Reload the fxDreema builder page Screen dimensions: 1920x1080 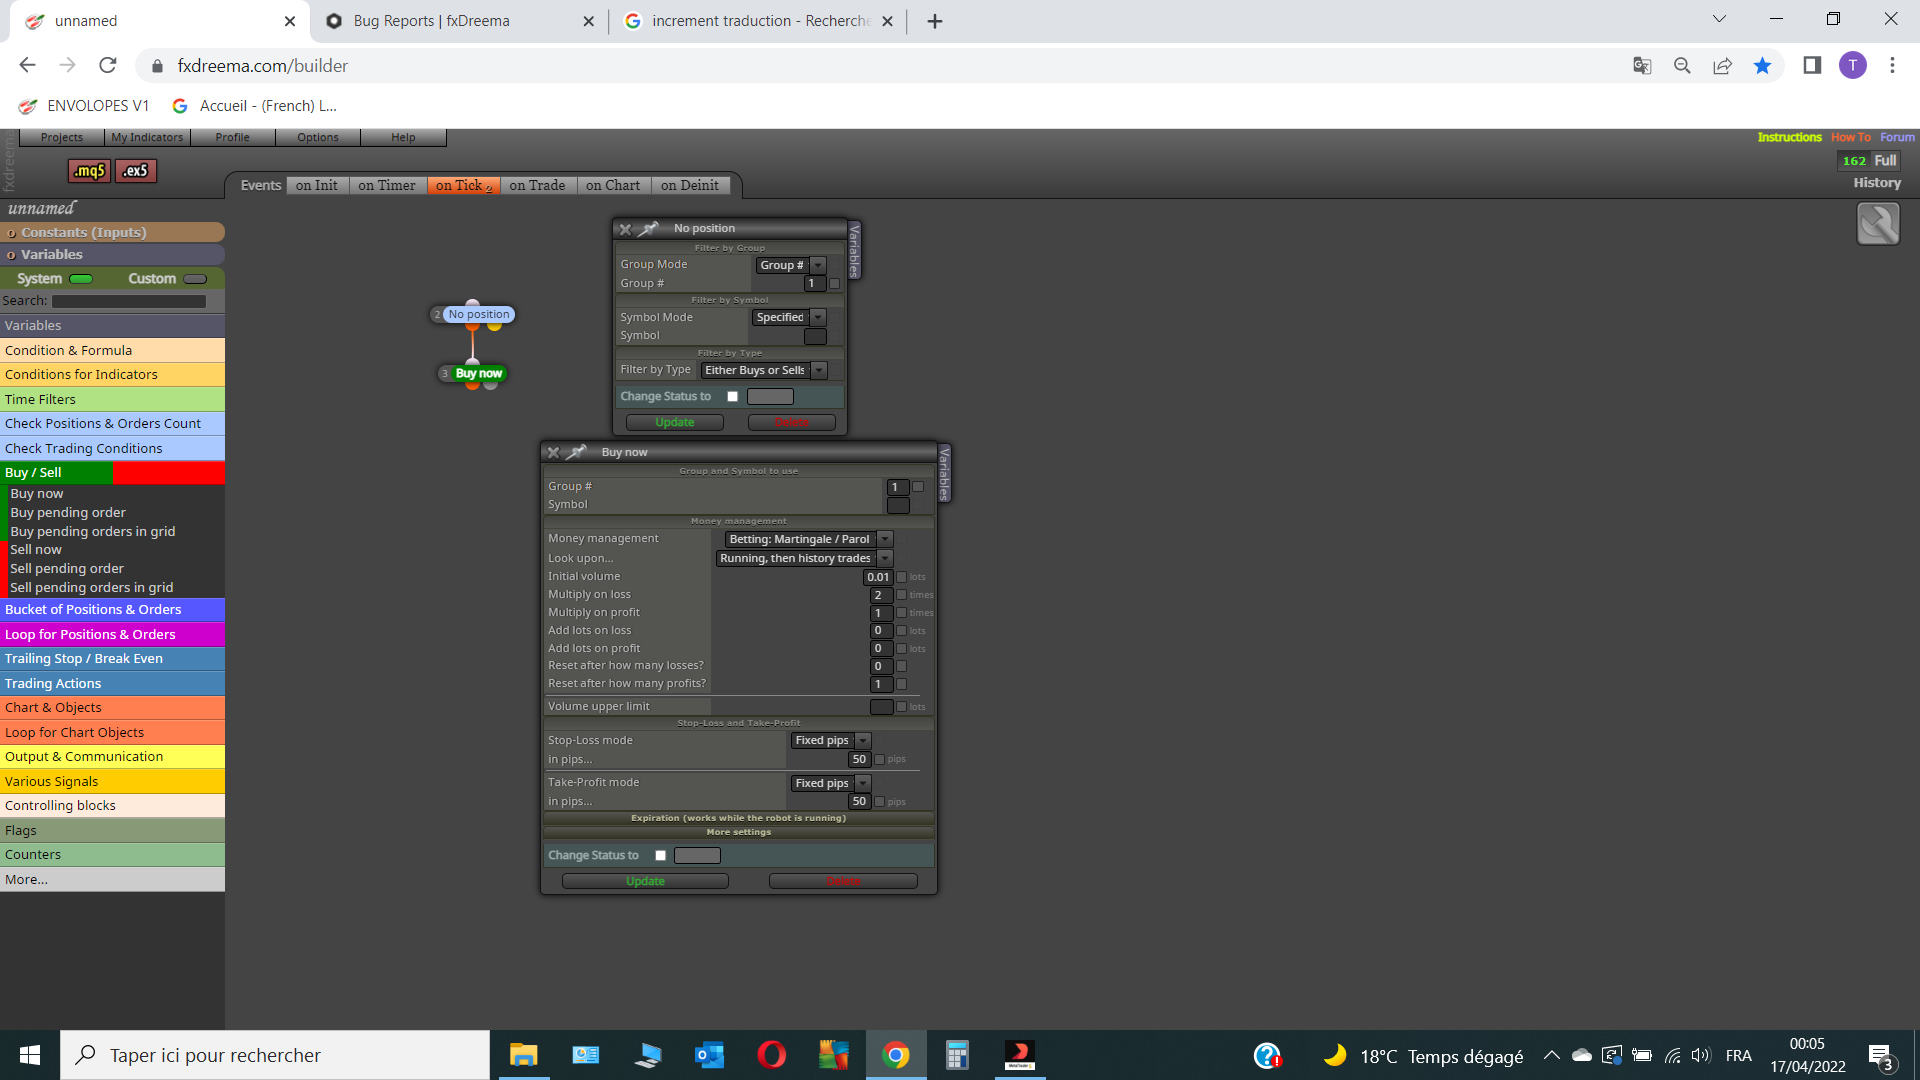(107, 66)
